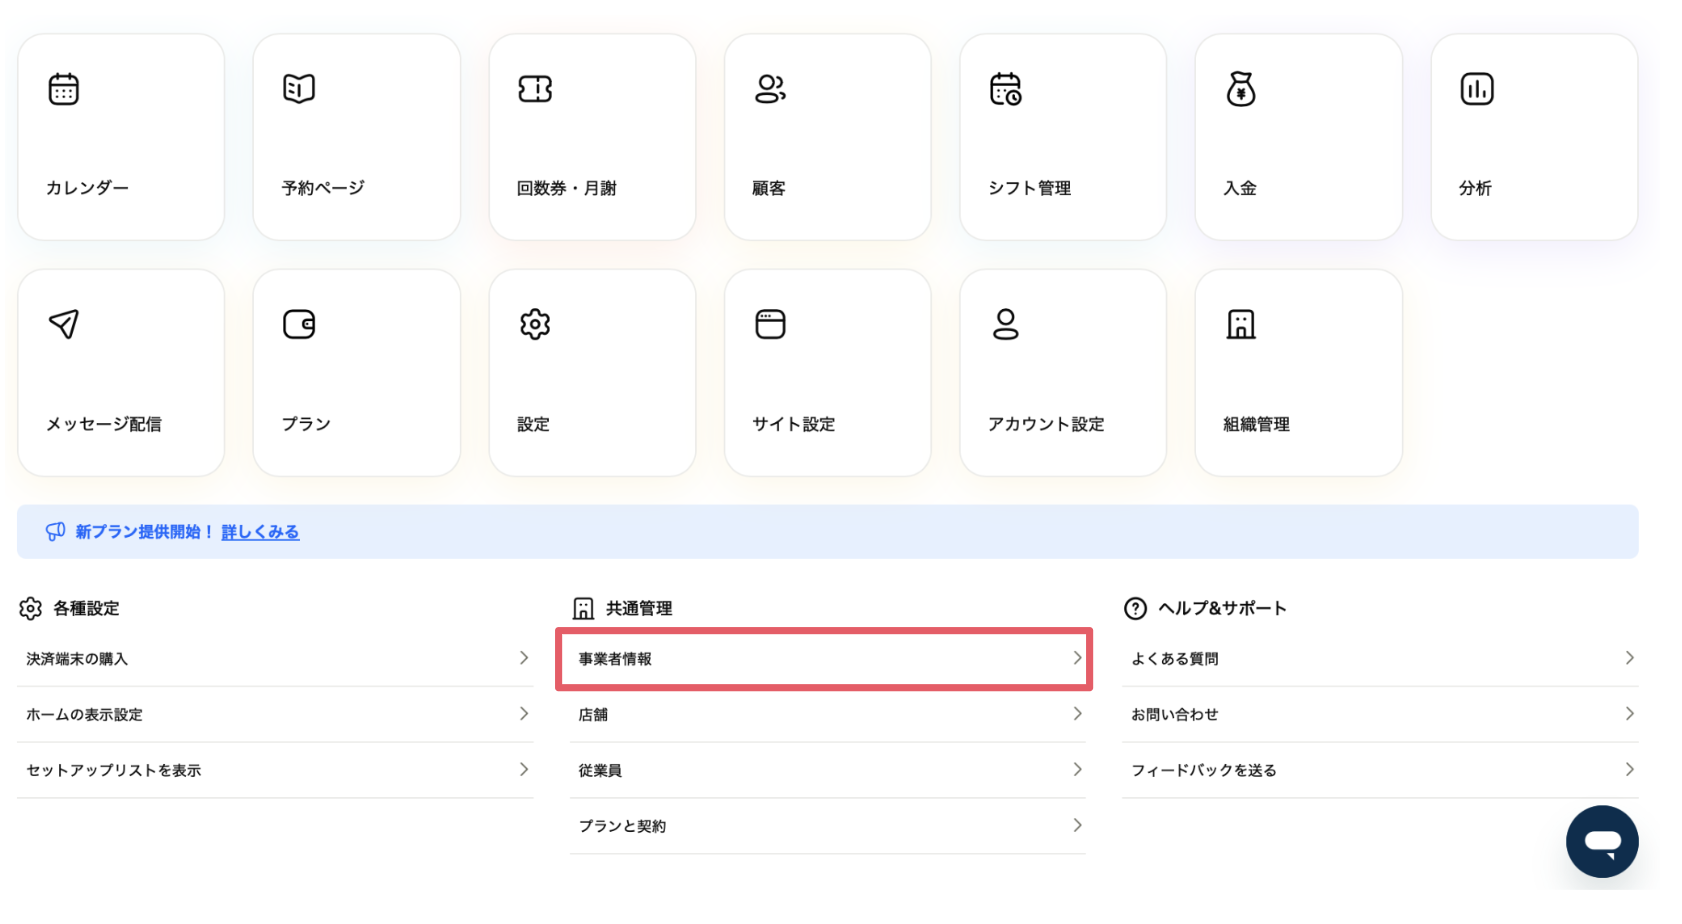Open 従業員 management entry
The height and width of the screenshot is (924, 1682).
click(828, 770)
